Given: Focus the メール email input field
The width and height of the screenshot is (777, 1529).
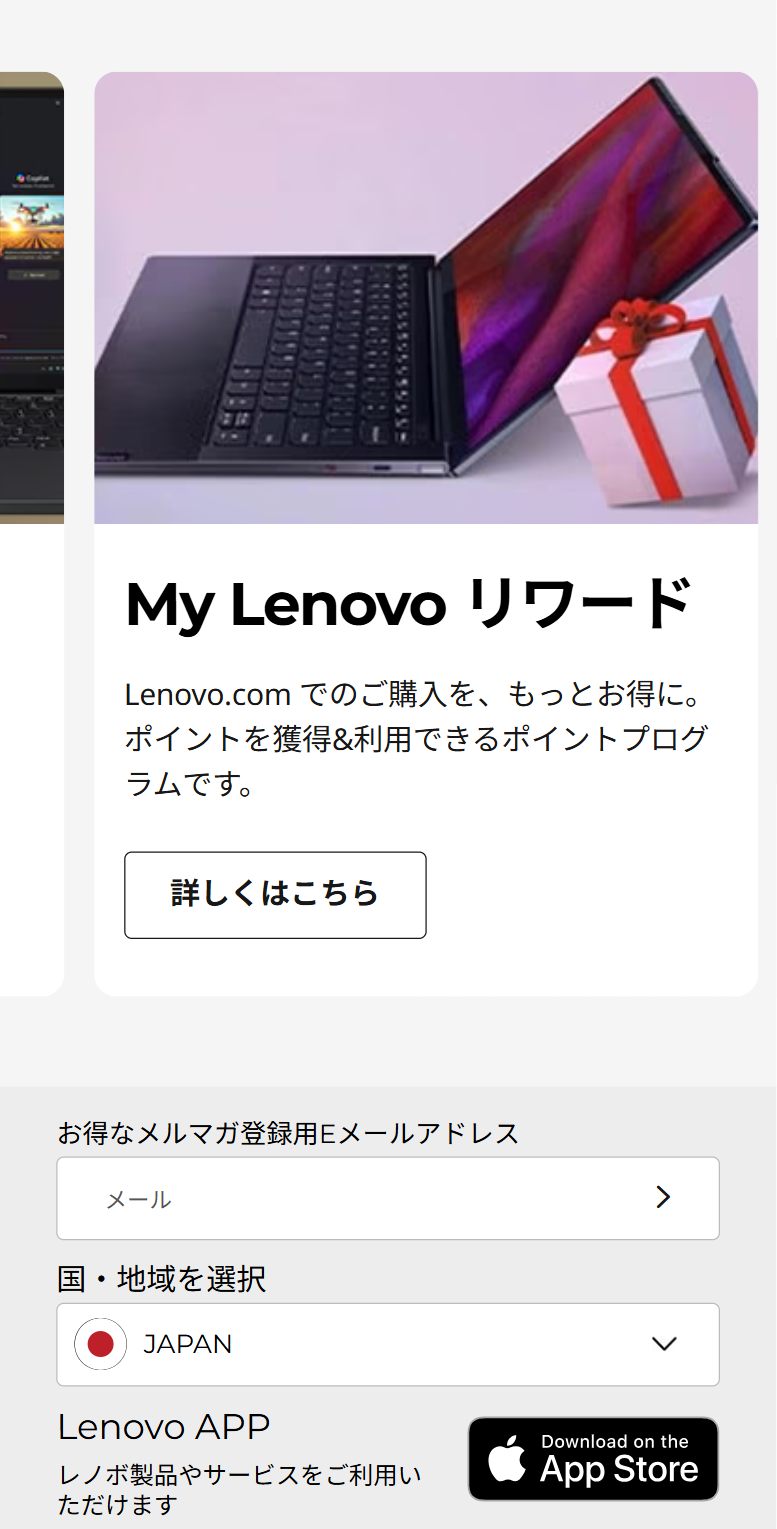Looking at the screenshot, I should tap(388, 1198).
